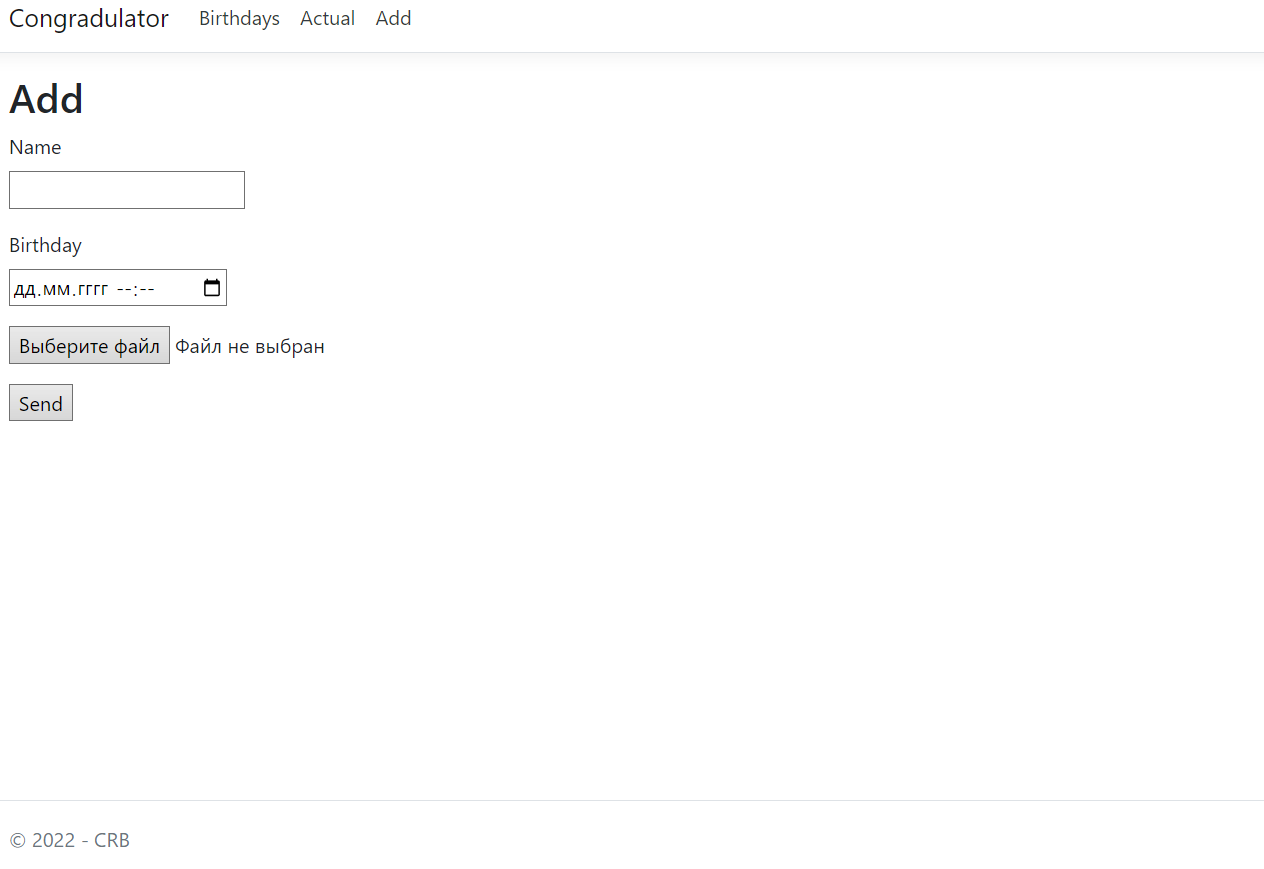Navigate to the Actual page
The image size is (1264, 869).
(x=327, y=18)
